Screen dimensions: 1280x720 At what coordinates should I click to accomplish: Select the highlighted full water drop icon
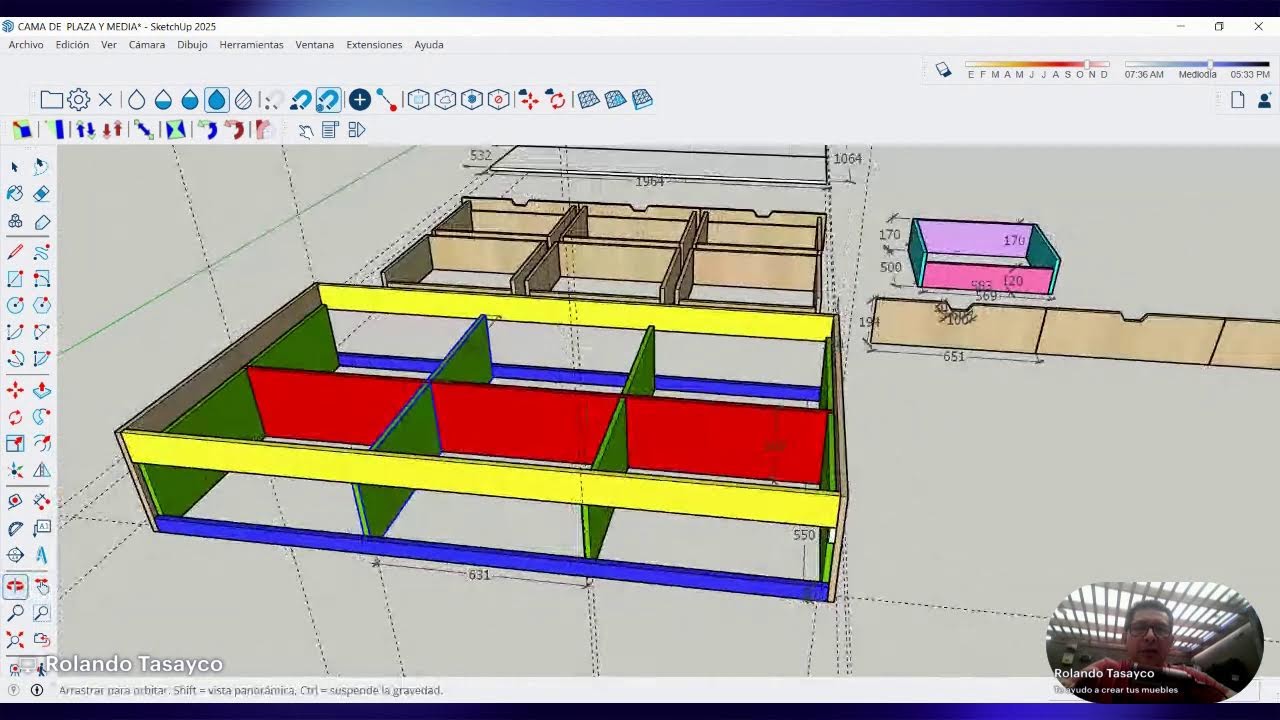217,100
